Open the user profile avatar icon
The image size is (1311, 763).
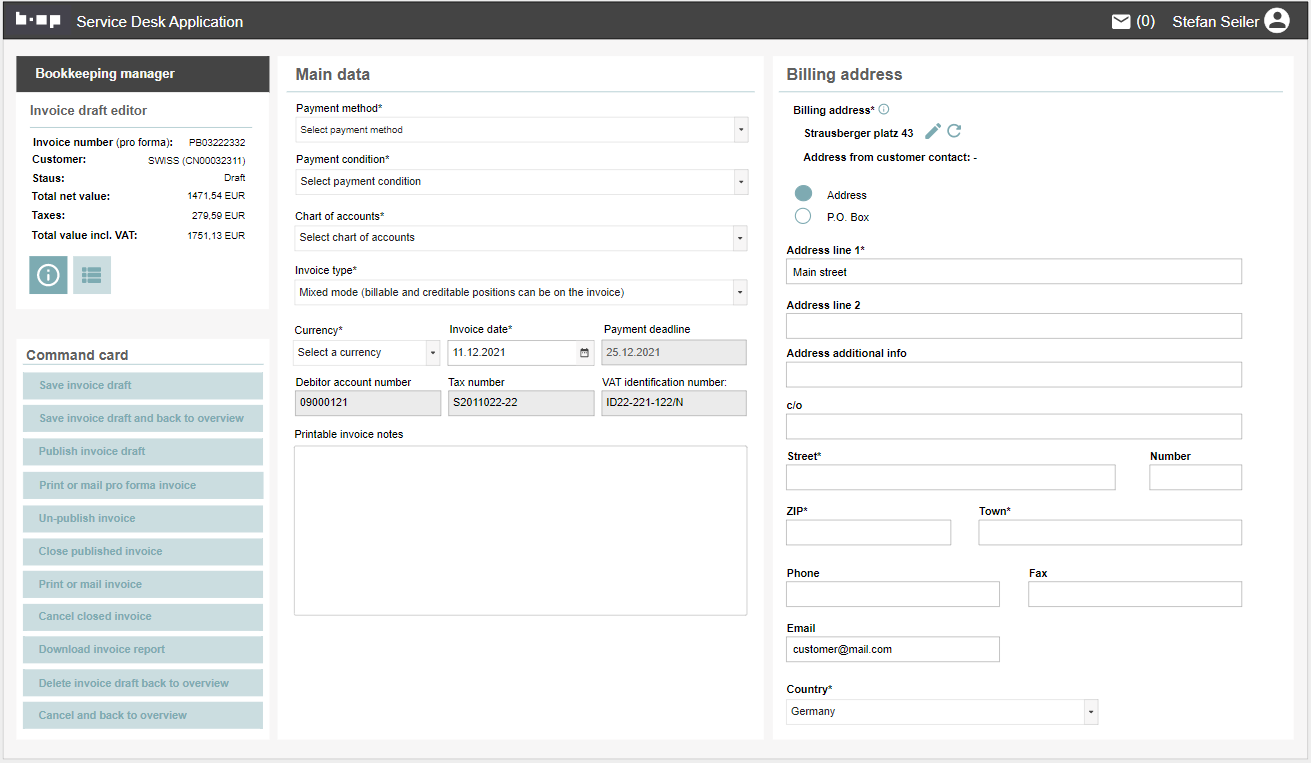[1277, 21]
